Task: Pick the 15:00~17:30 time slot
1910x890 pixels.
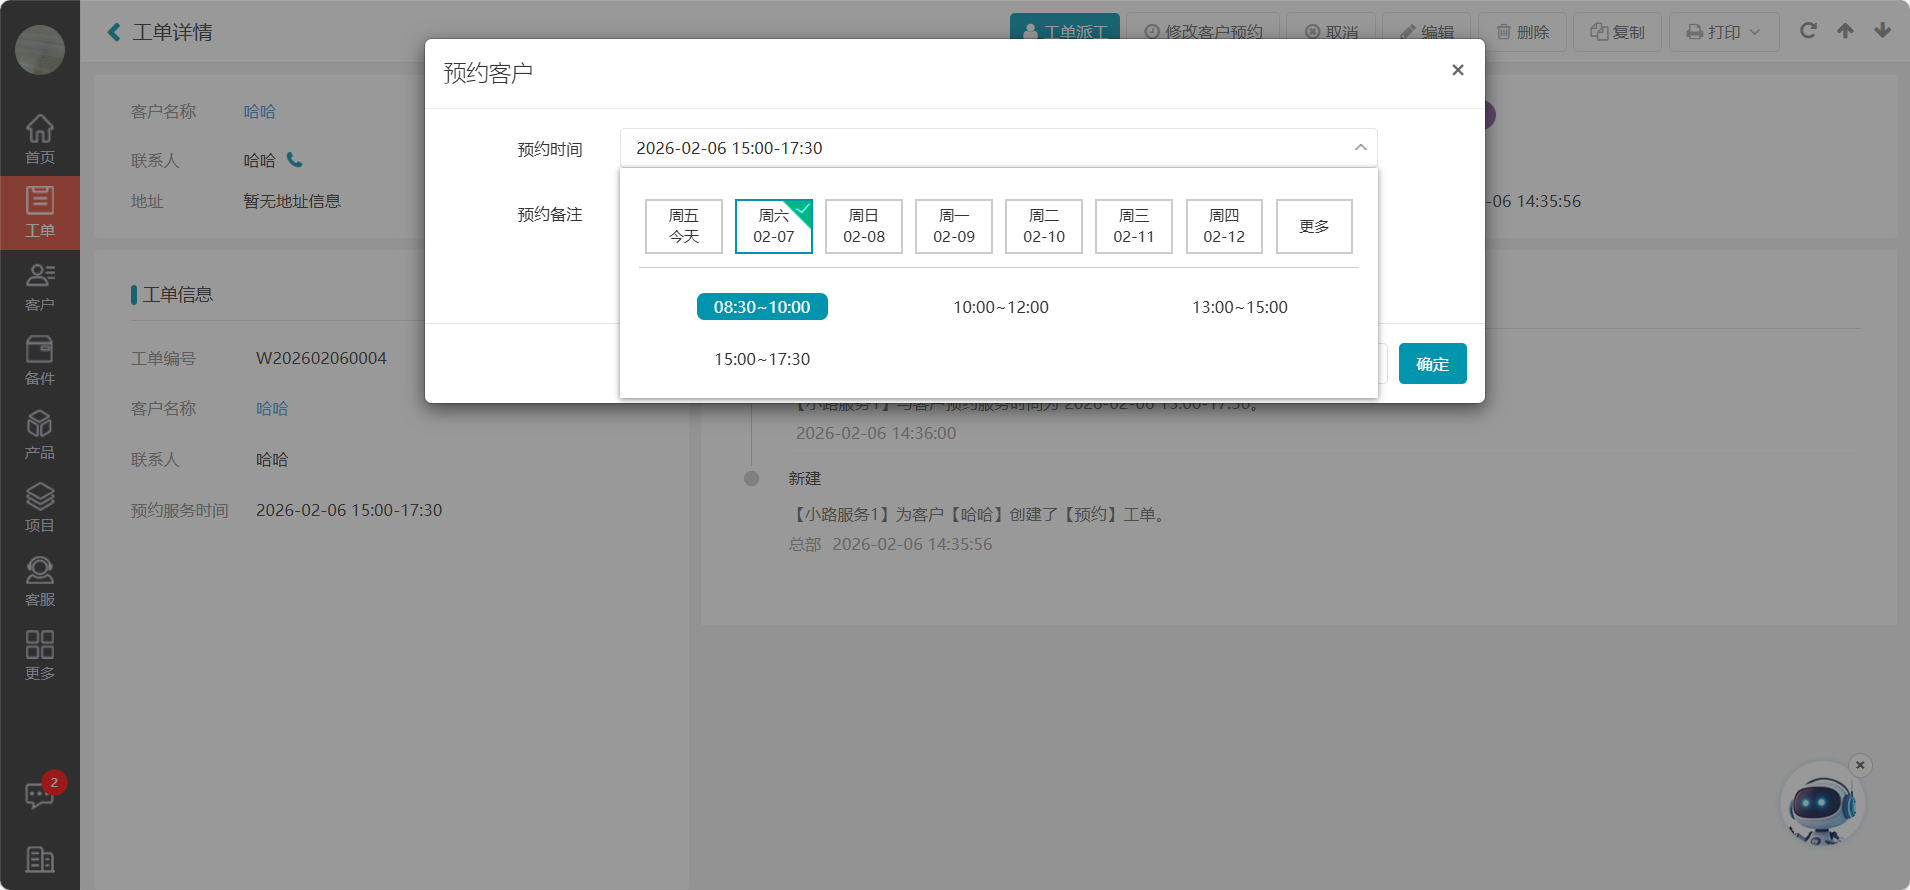Action: point(762,359)
